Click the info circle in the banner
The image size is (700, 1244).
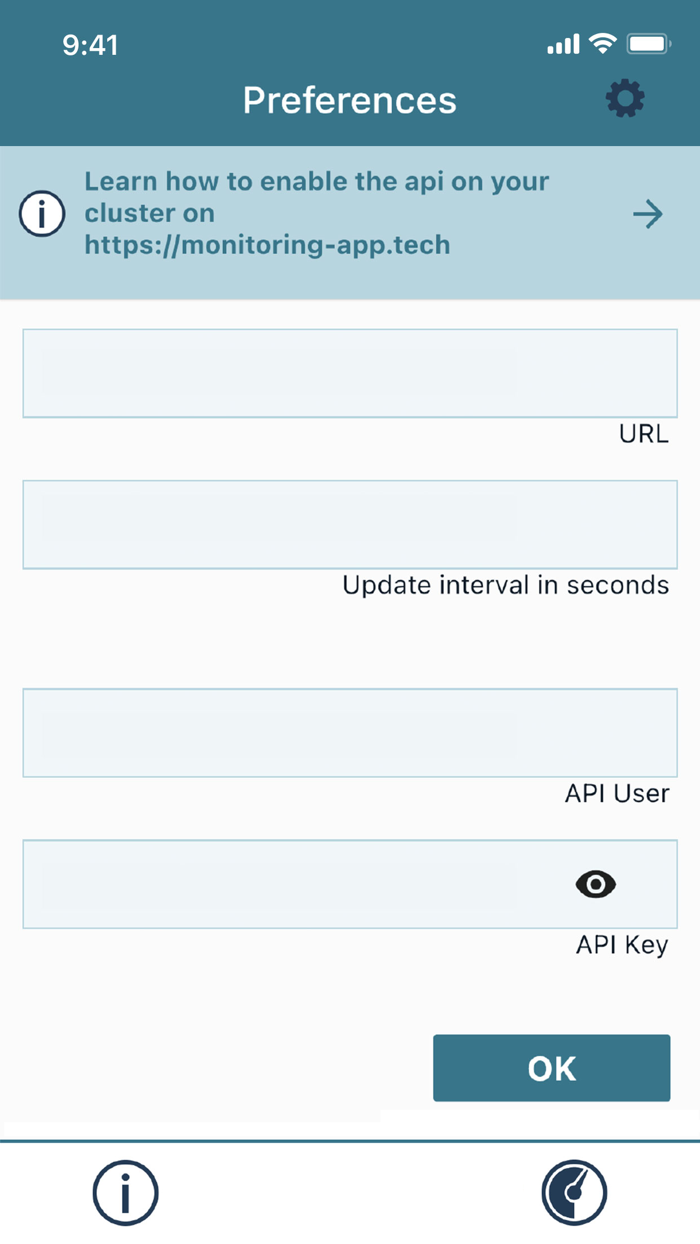42,213
